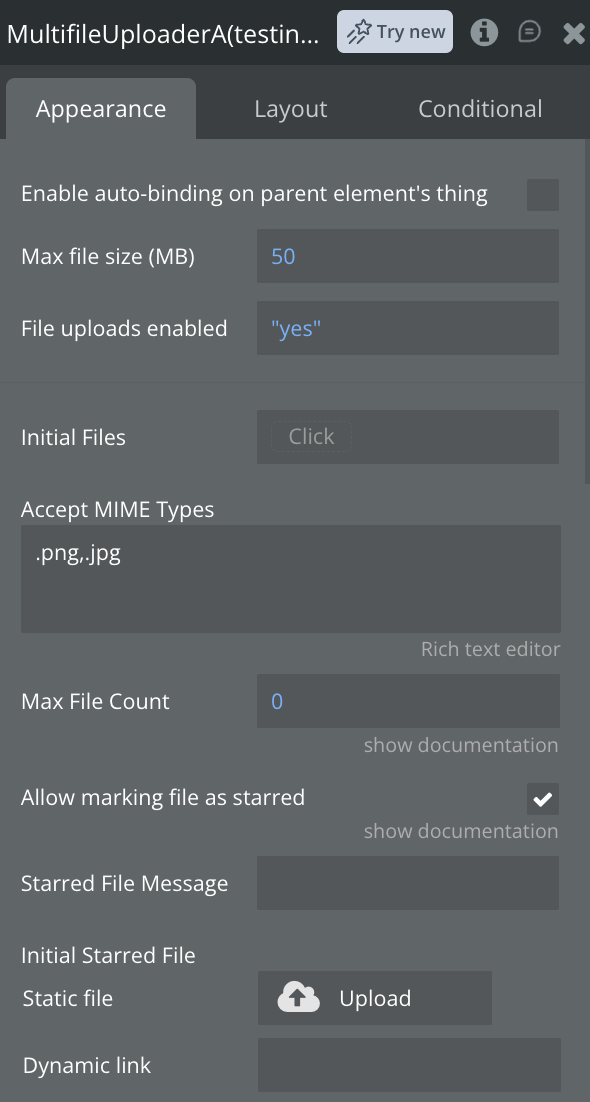Viewport: 590px width, 1102px height.
Task: Uncheck Allow marking file as starred
Action: [543, 799]
